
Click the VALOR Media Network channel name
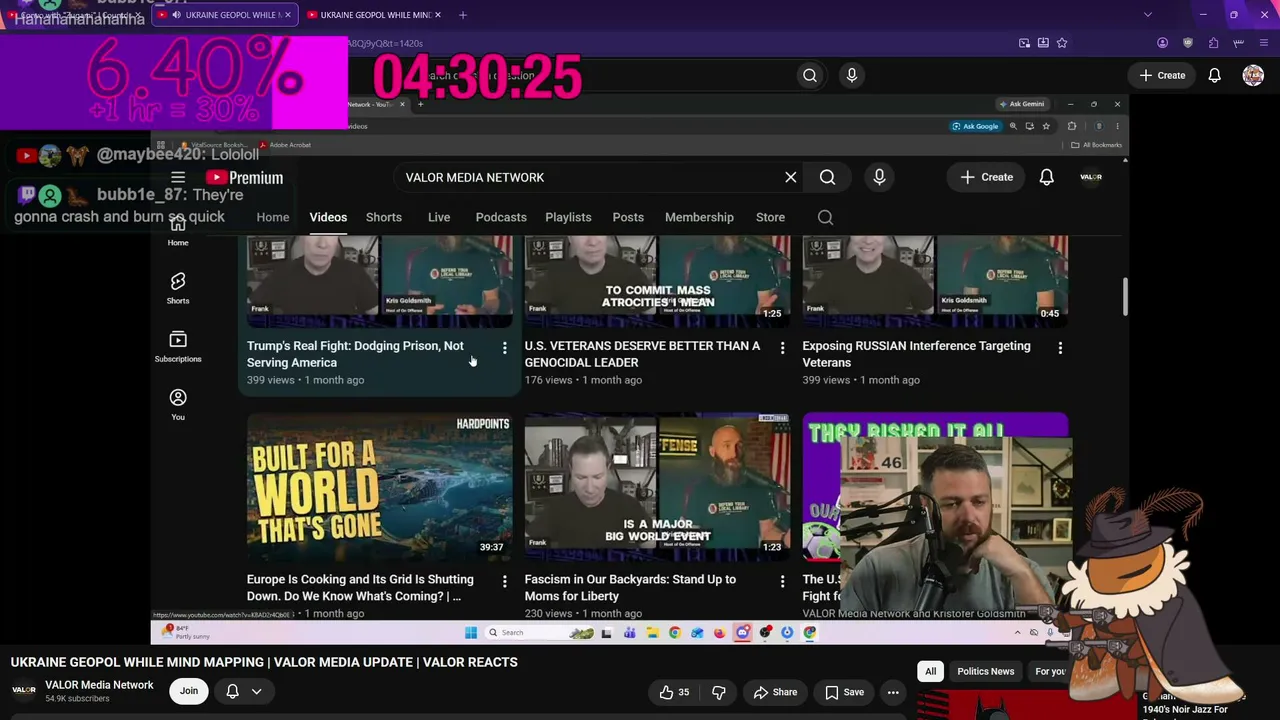[x=99, y=685]
